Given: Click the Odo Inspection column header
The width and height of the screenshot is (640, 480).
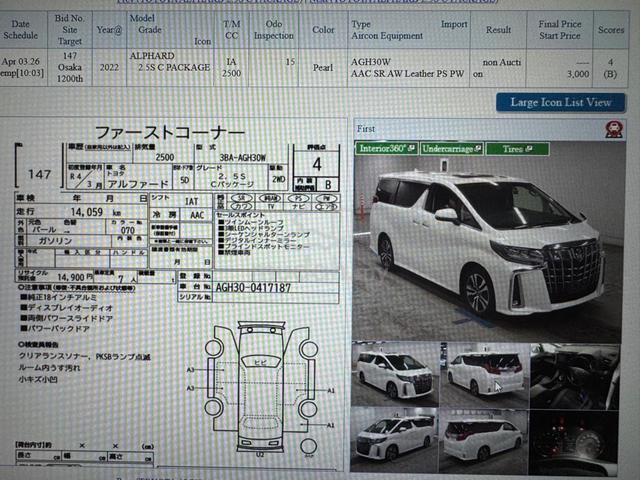Looking at the screenshot, I should [273, 30].
